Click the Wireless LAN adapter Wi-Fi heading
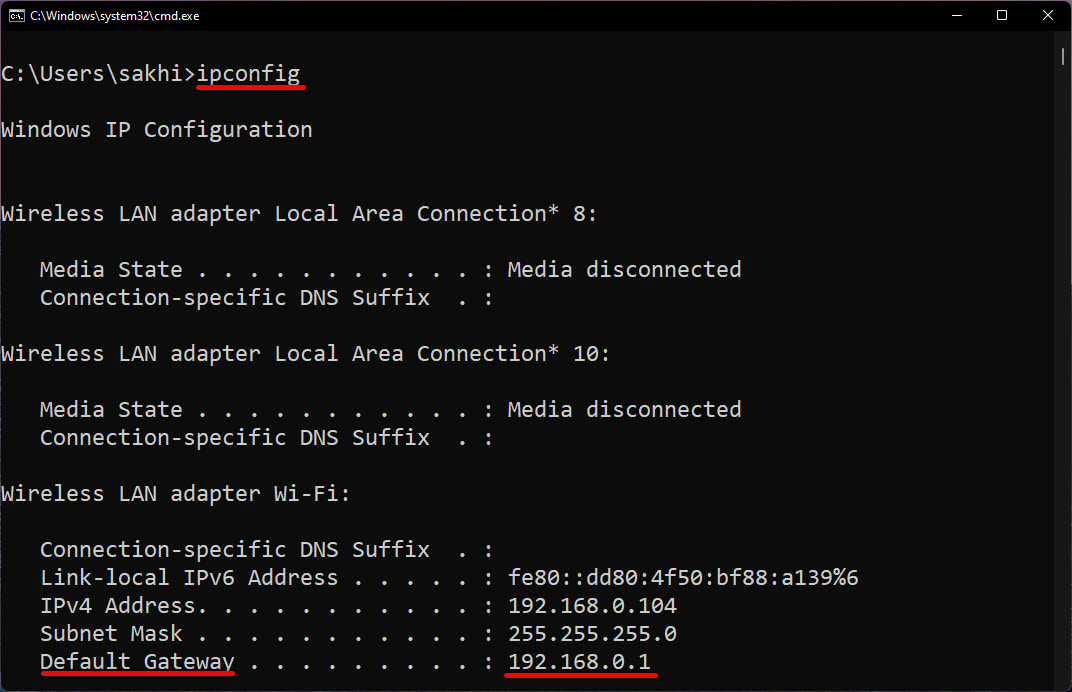 pos(175,494)
